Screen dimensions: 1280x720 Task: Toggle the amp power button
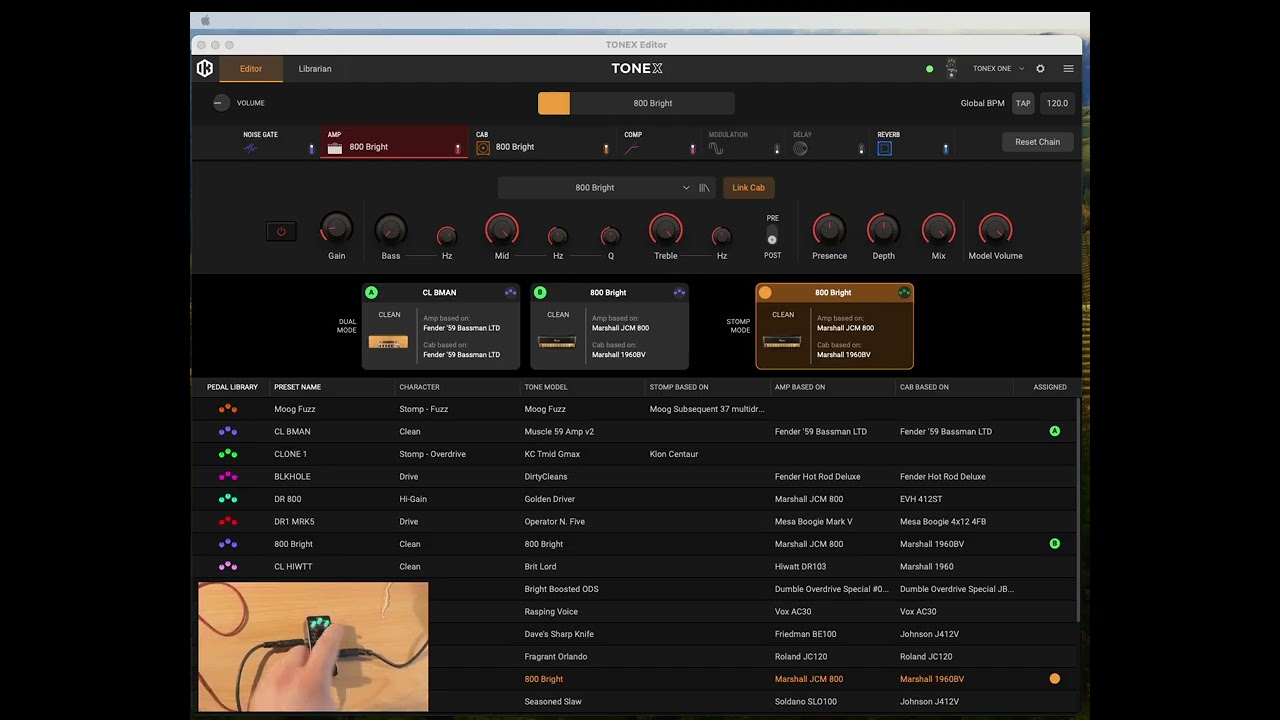coord(281,231)
